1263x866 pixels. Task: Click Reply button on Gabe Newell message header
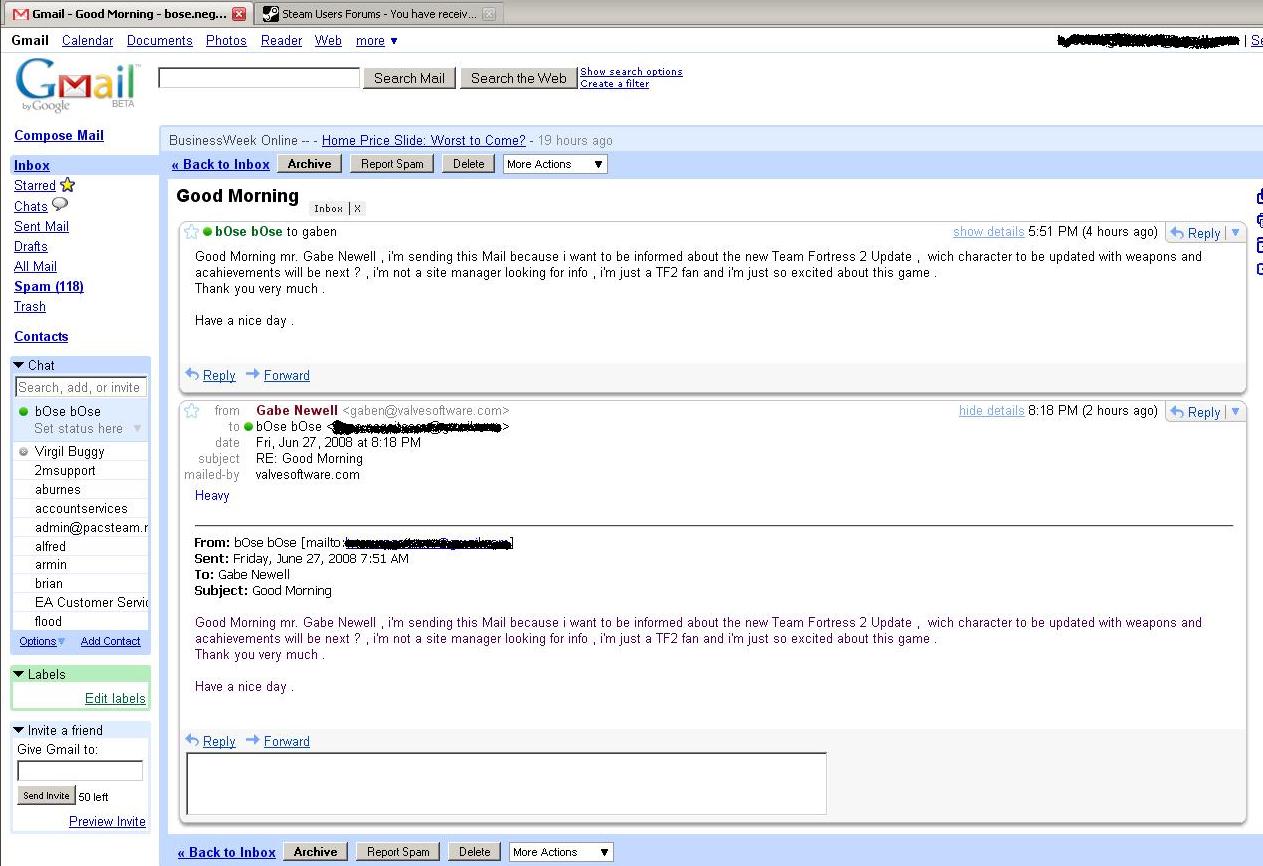1195,411
